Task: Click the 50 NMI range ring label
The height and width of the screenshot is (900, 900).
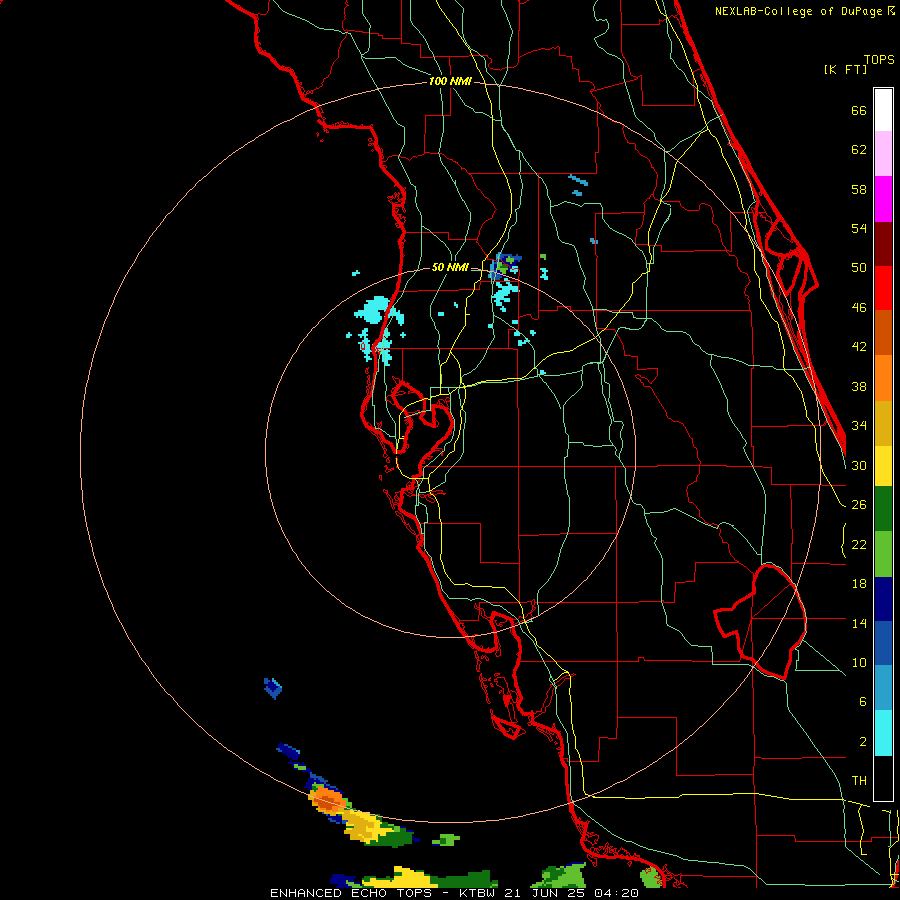Action: pos(450,267)
